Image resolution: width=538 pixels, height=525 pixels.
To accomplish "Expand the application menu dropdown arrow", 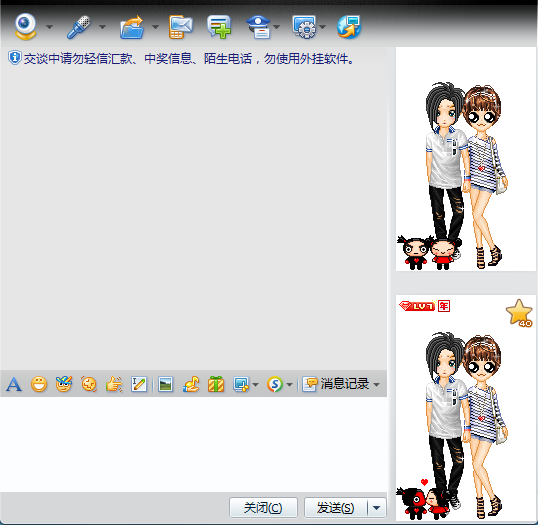I will click(323, 27).
